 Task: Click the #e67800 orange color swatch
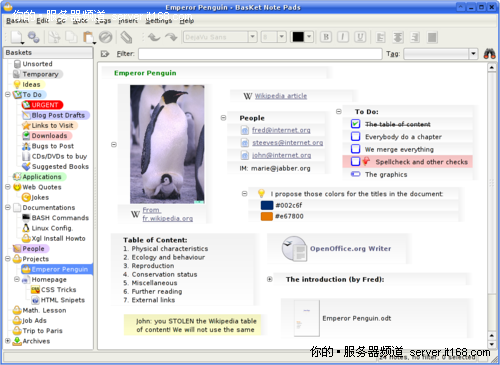pos(267,216)
